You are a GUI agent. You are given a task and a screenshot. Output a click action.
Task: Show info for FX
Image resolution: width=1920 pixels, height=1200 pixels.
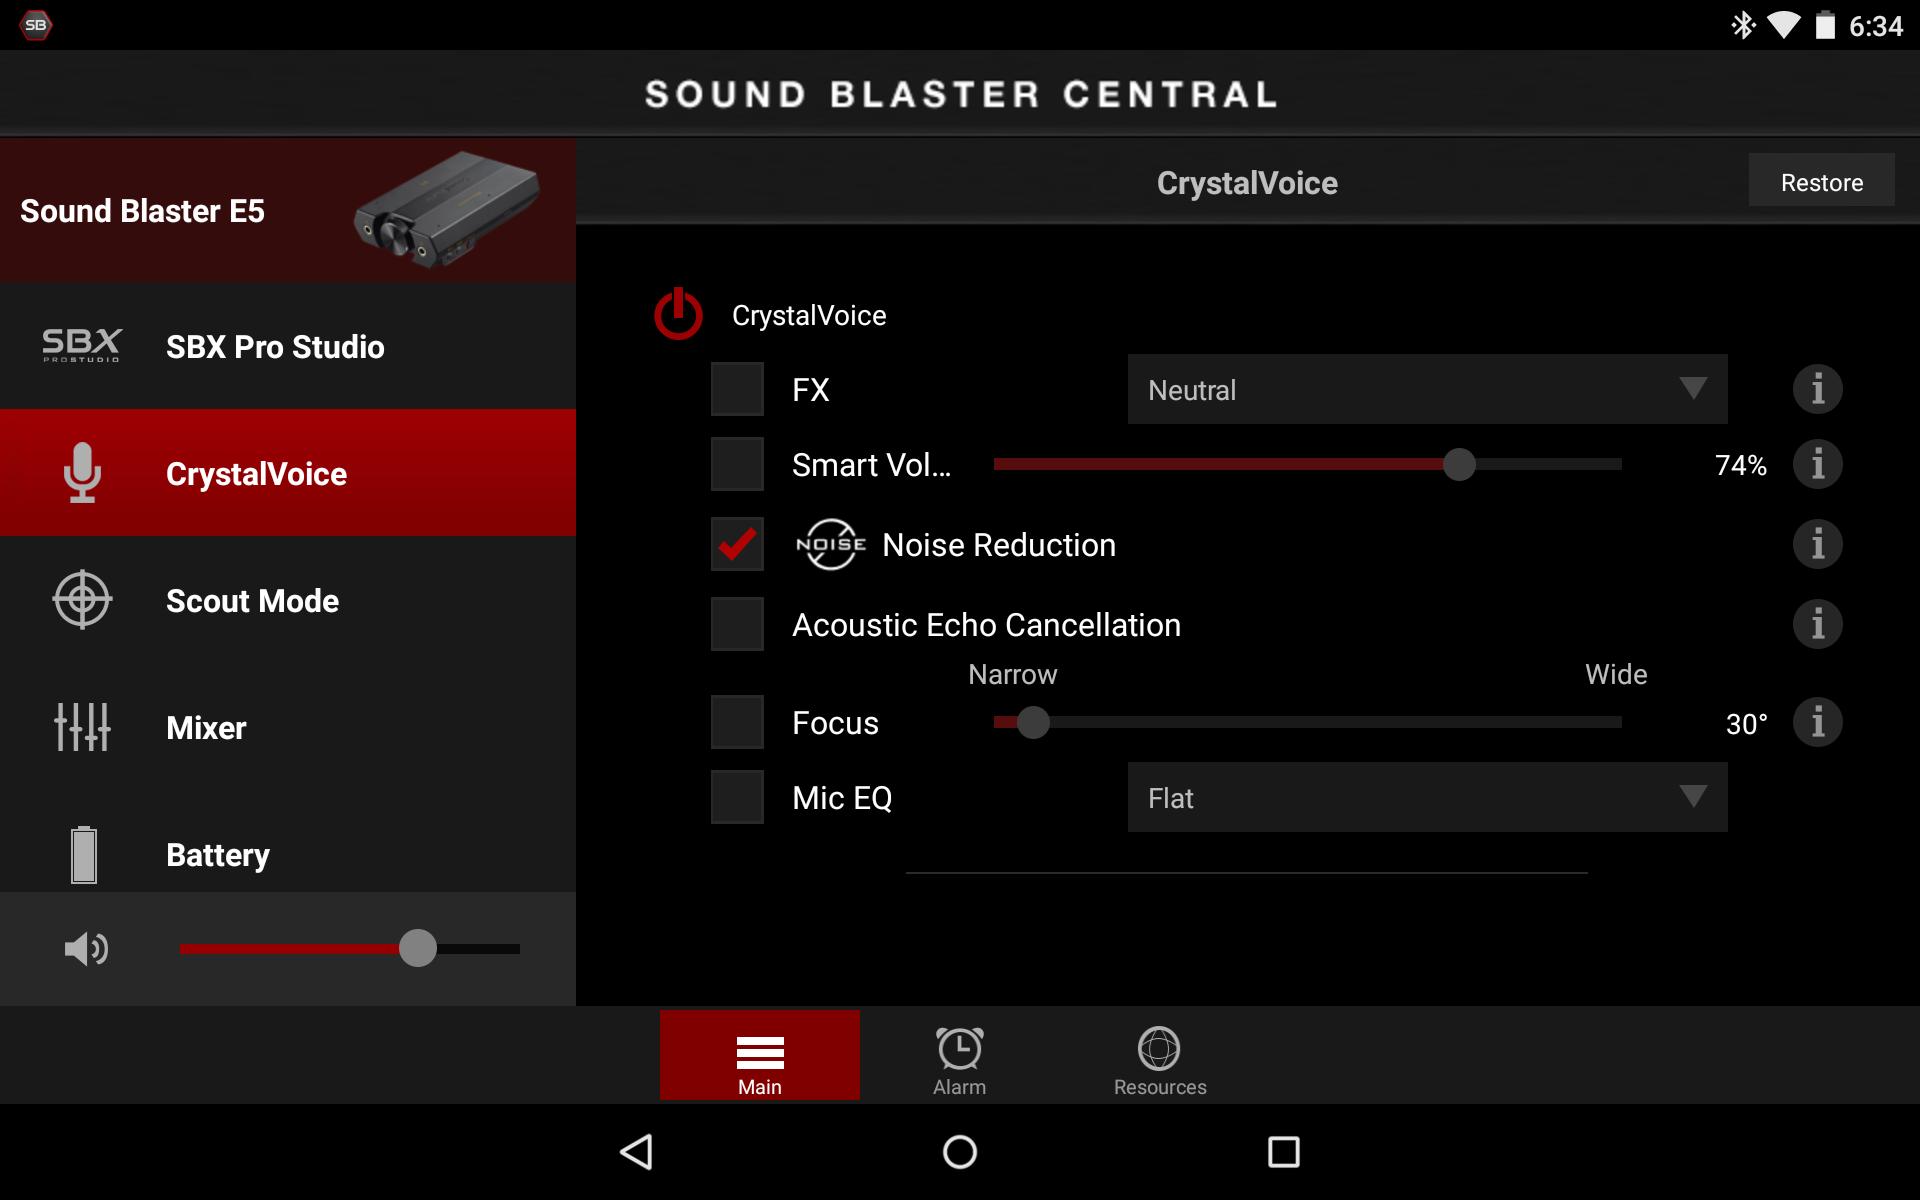[x=1817, y=389]
